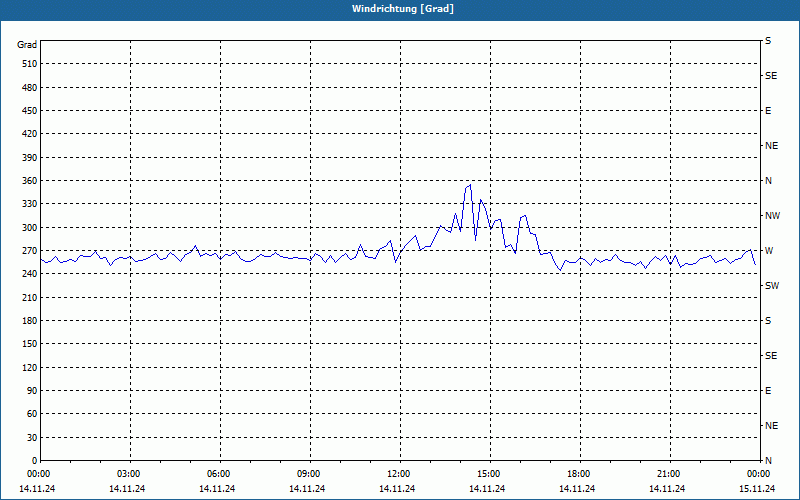Select the compass label W on right axis
800x500 pixels.
pos(769,251)
